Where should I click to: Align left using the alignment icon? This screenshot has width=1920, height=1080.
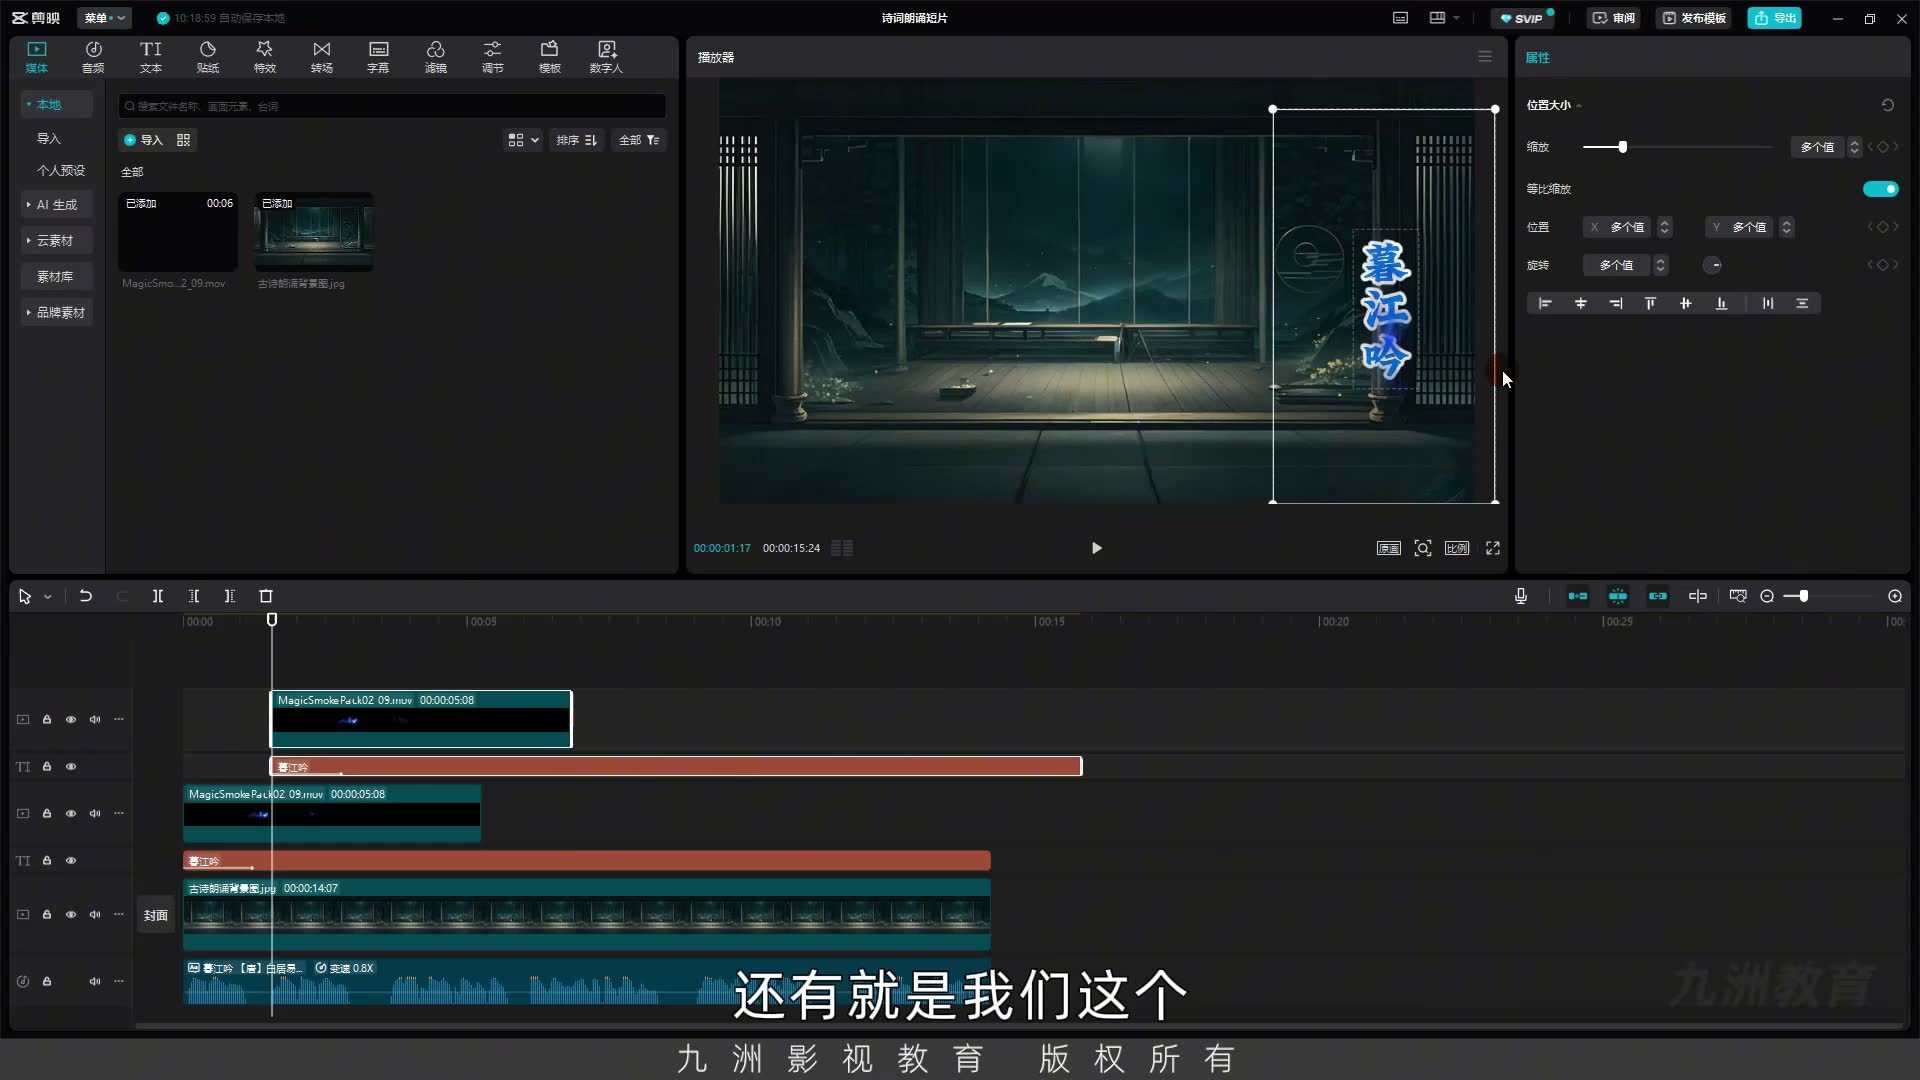tap(1545, 303)
